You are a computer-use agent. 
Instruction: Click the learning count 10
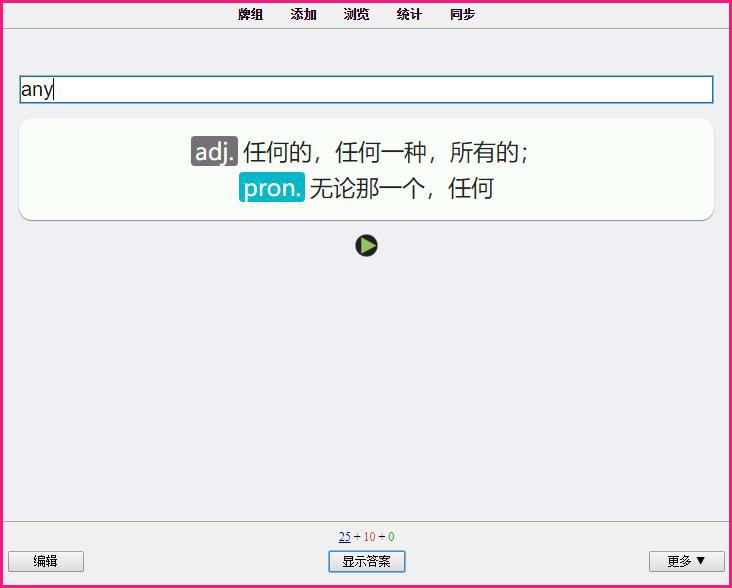click(369, 537)
